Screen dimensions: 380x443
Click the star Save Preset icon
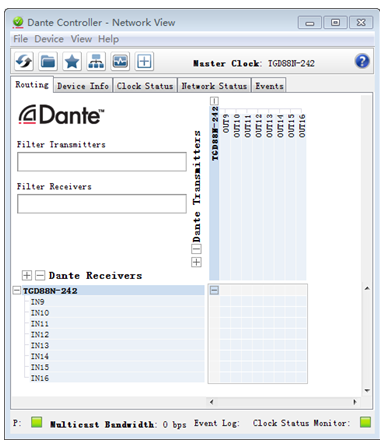point(72,61)
